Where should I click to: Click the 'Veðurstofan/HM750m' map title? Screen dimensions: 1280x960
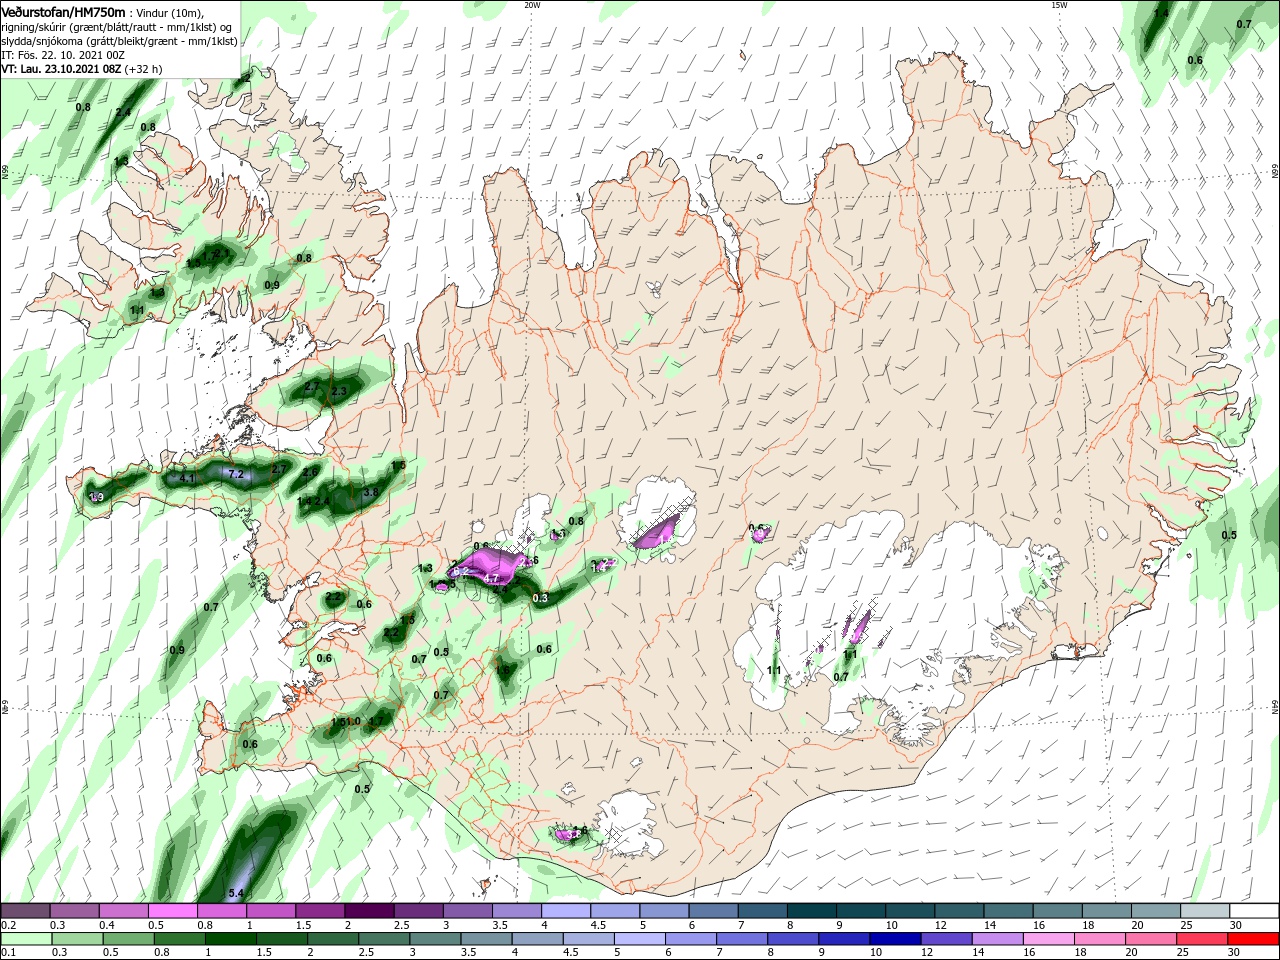(63, 12)
